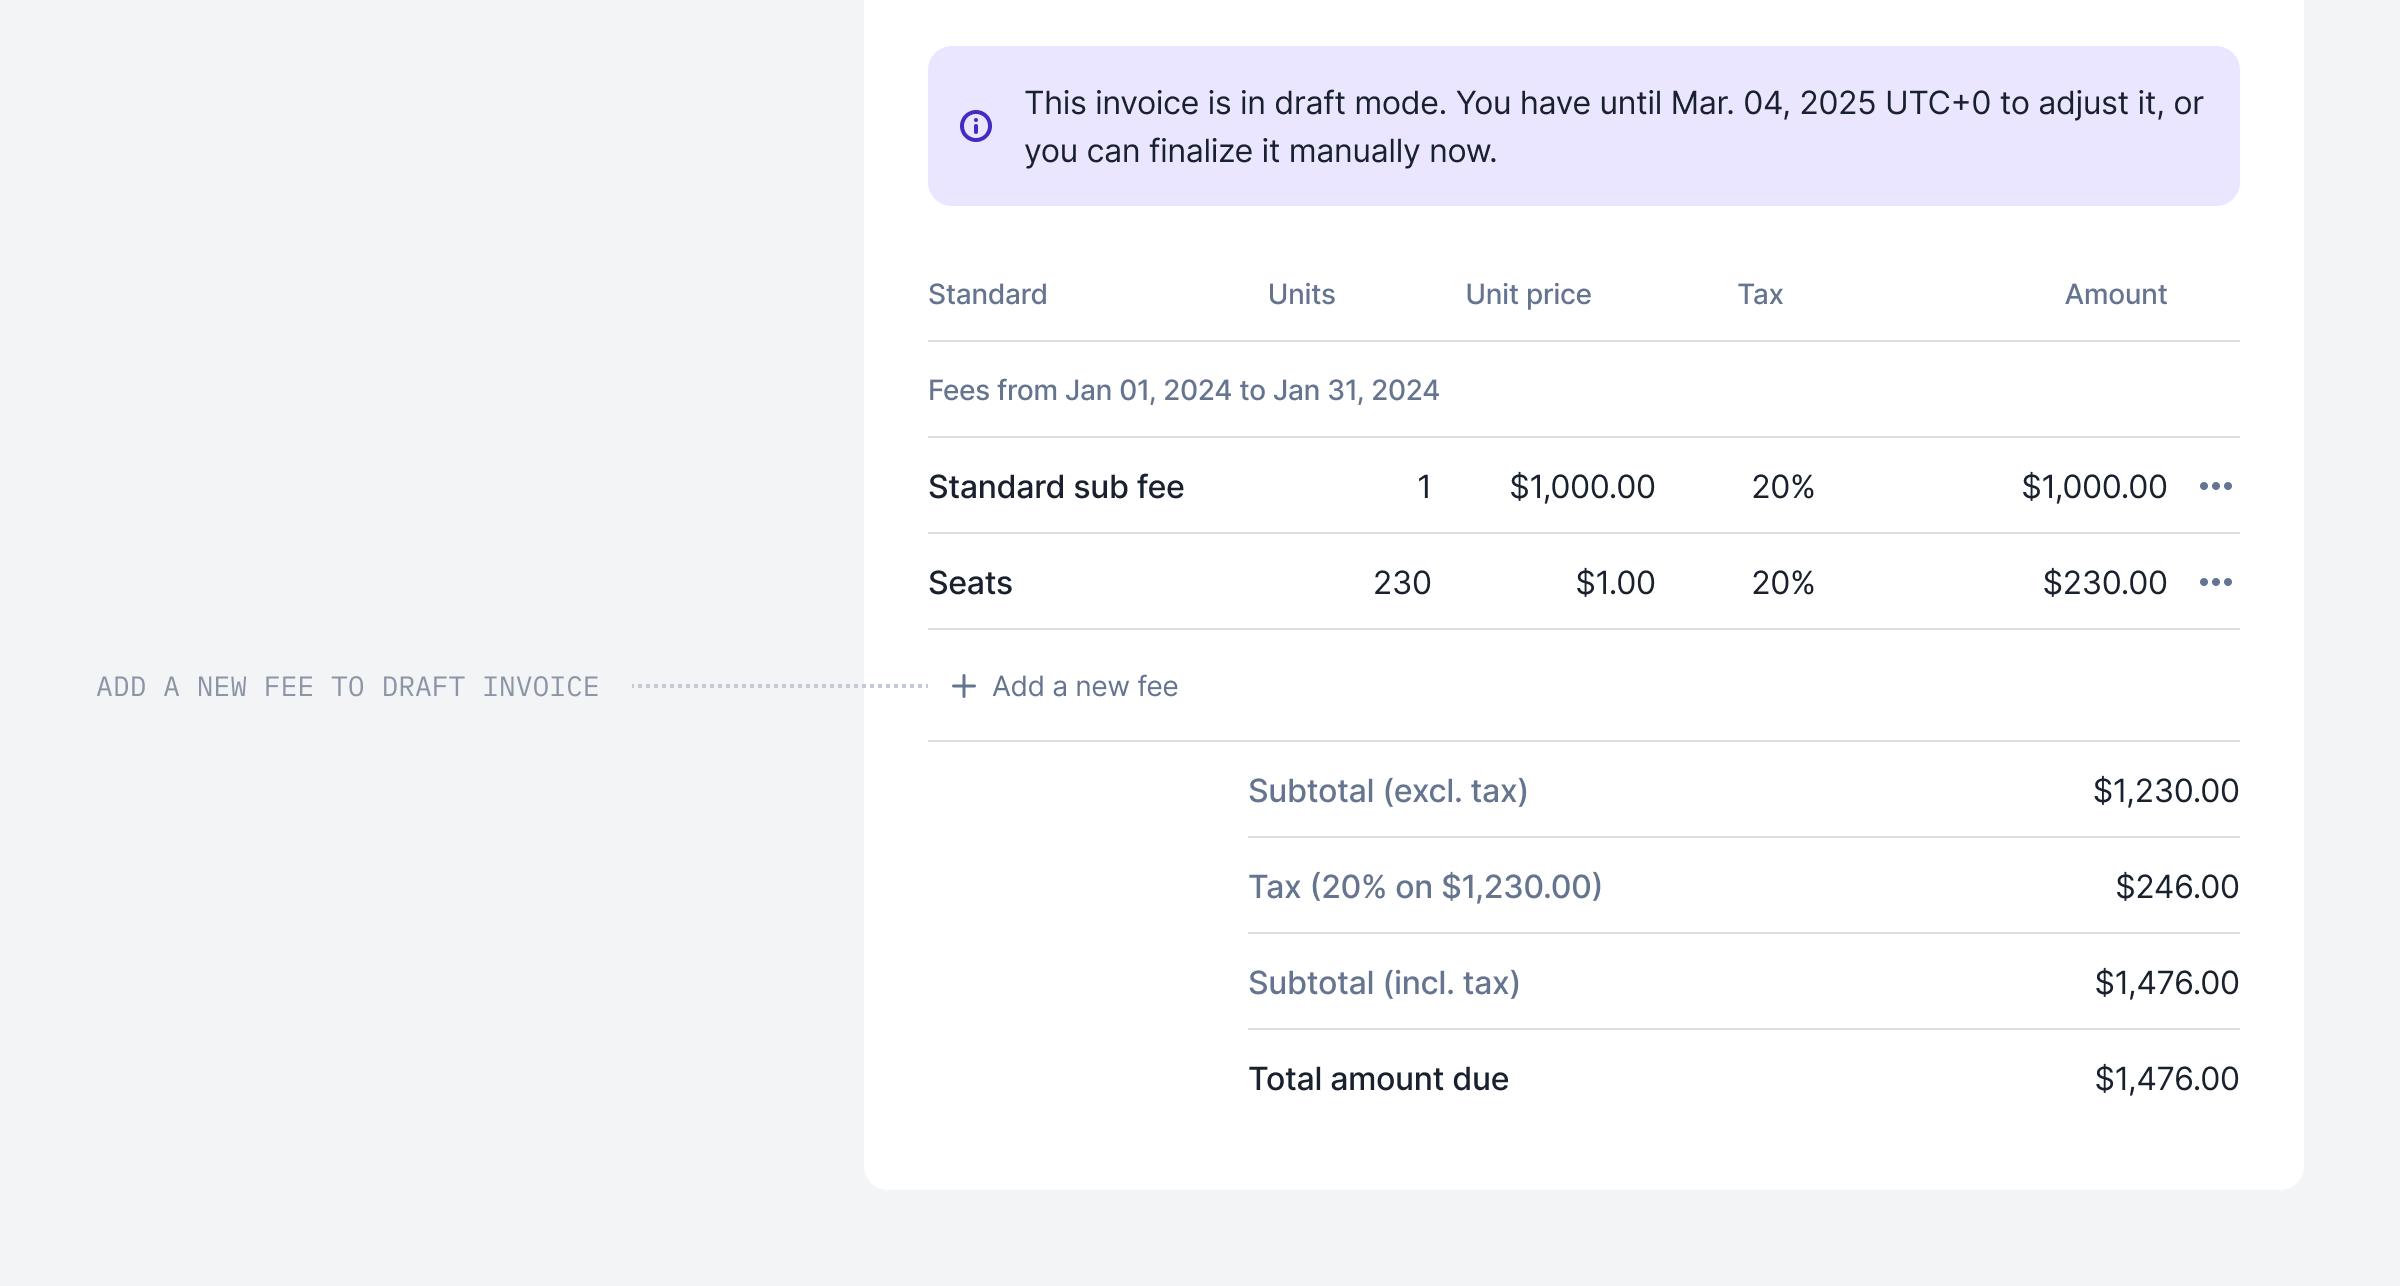Click the $1,000.00 unit price value
Image resolution: width=2400 pixels, height=1286 pixels.
point(1582,487)
